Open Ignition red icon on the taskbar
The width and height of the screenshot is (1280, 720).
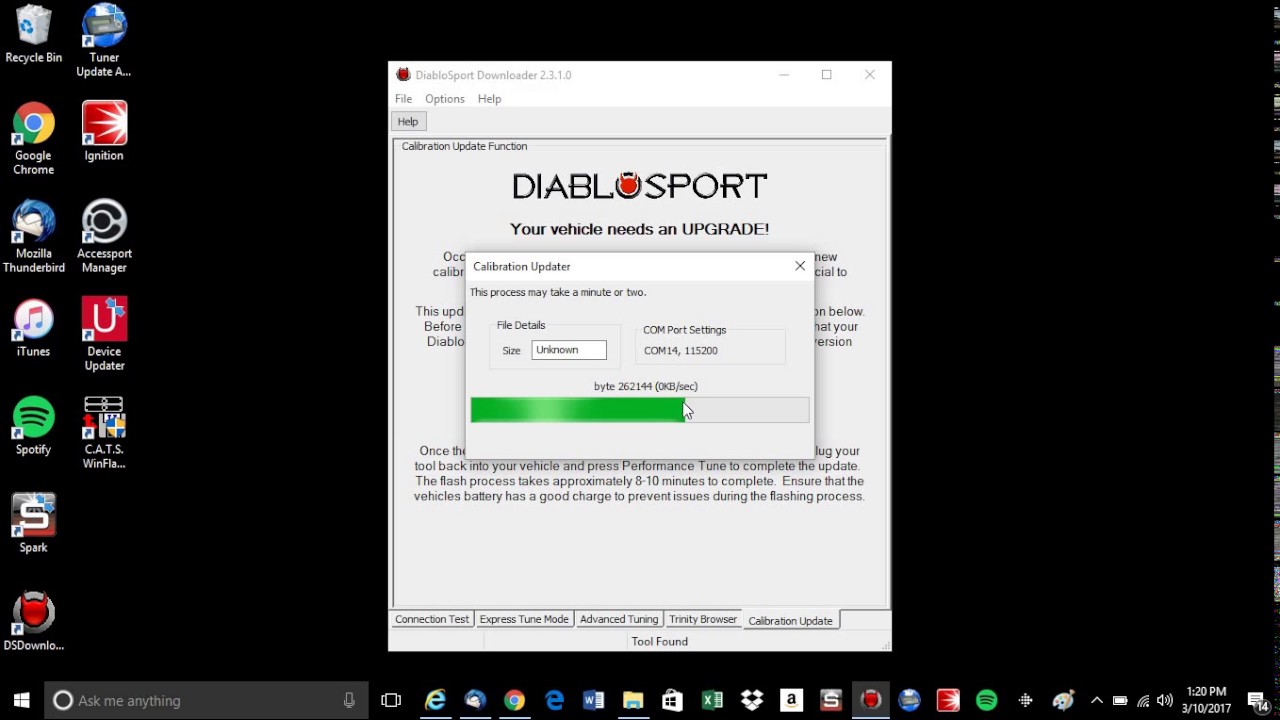tap(948, 700)
